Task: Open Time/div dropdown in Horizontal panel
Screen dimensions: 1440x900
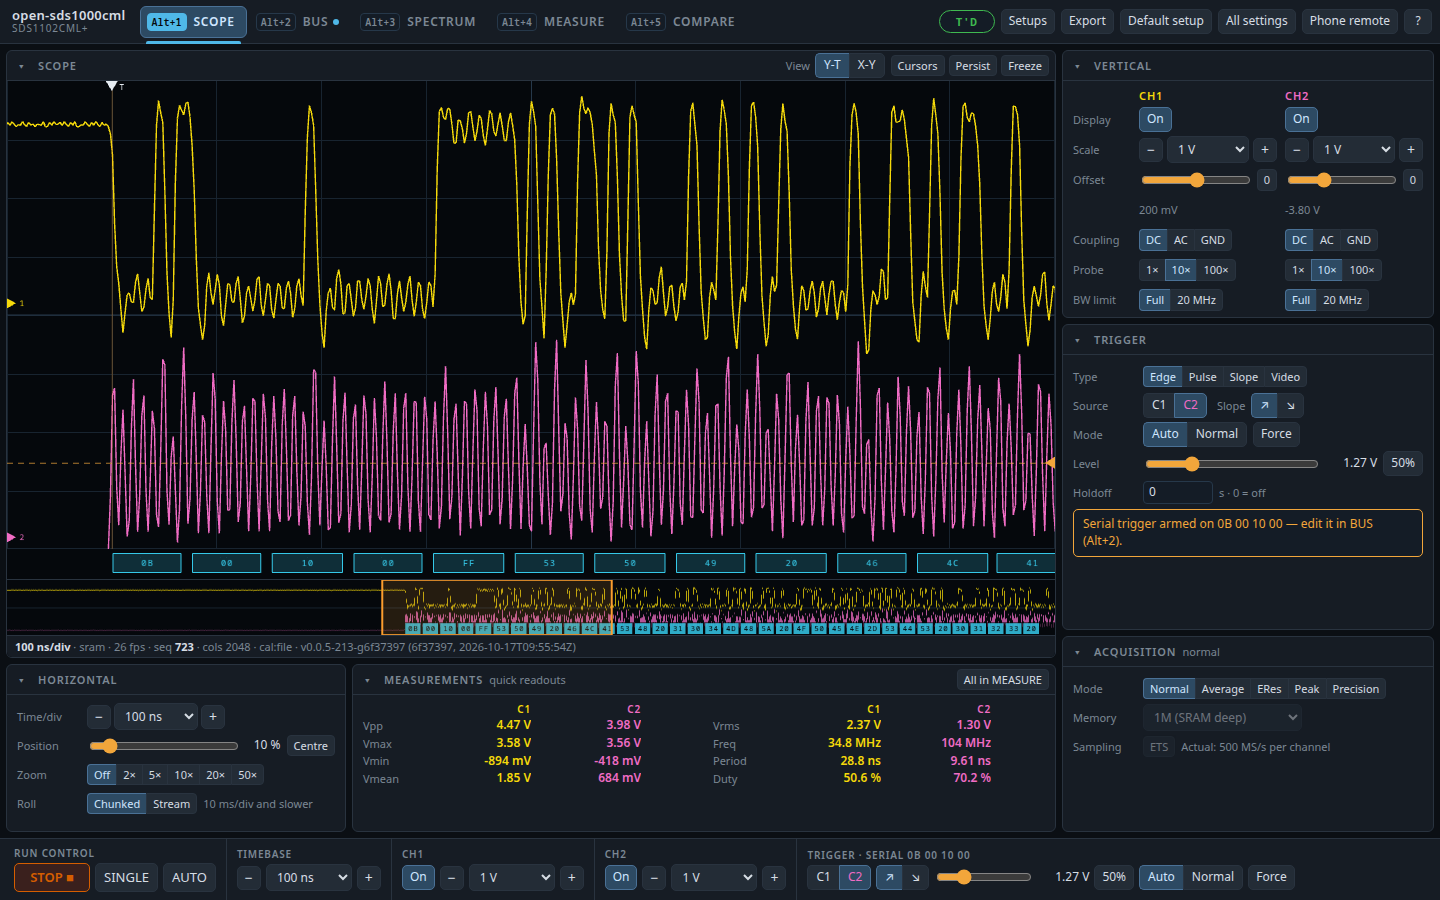Action: [156, 717]
